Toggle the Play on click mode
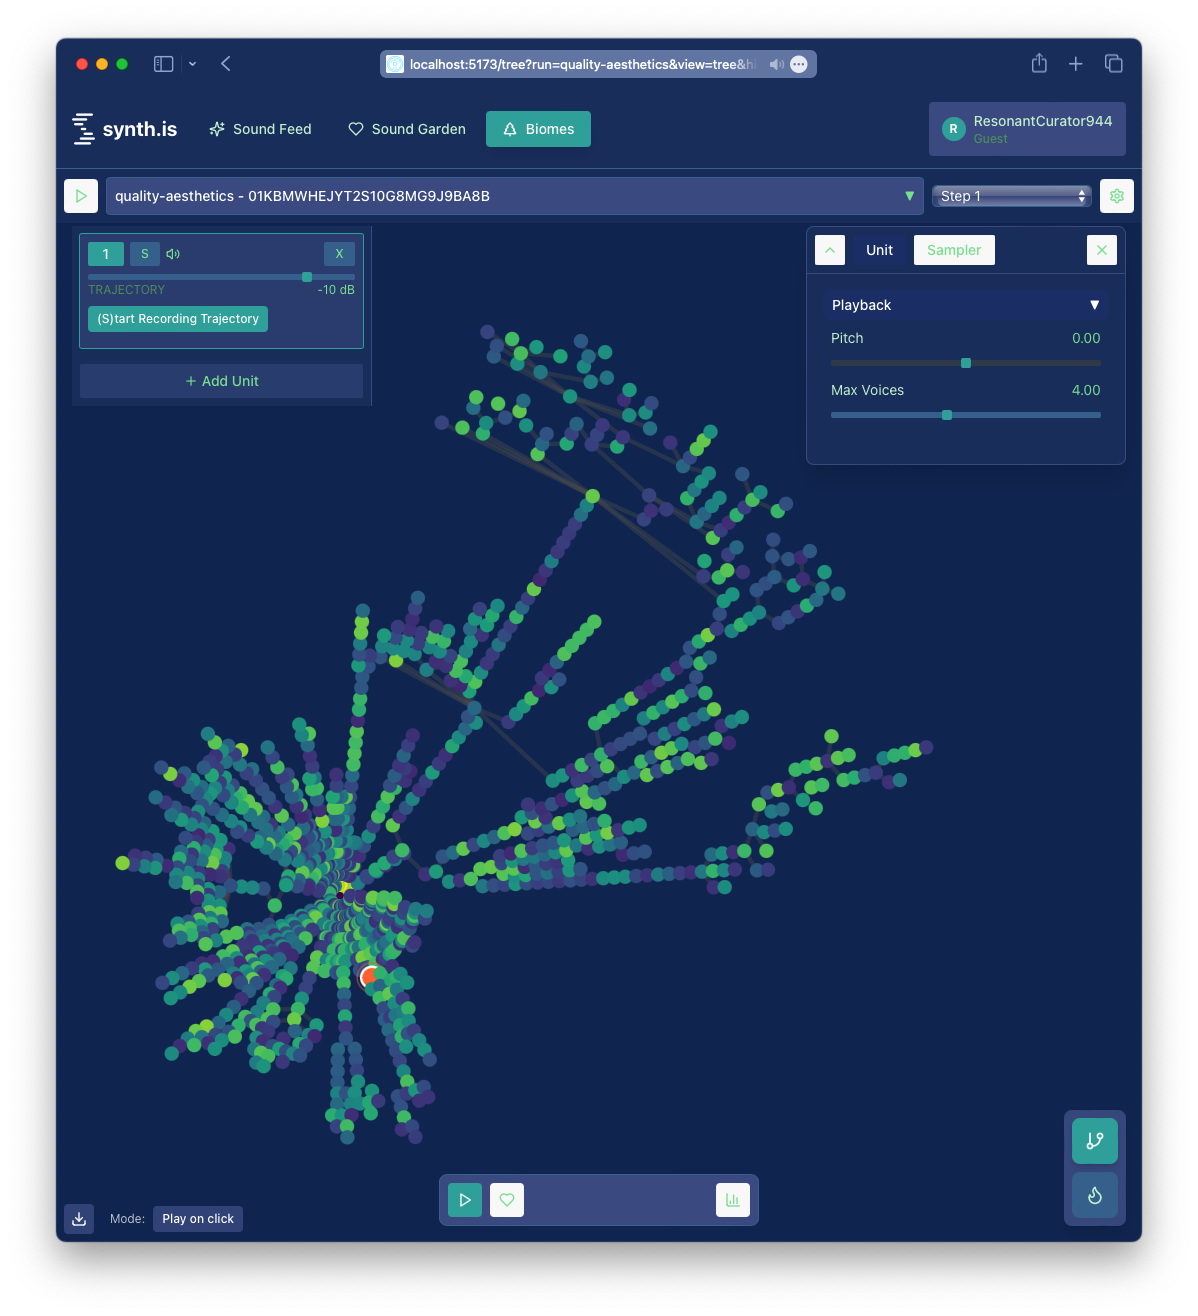Screen dimensions: 1198x1316 (x=198, y=1219)
